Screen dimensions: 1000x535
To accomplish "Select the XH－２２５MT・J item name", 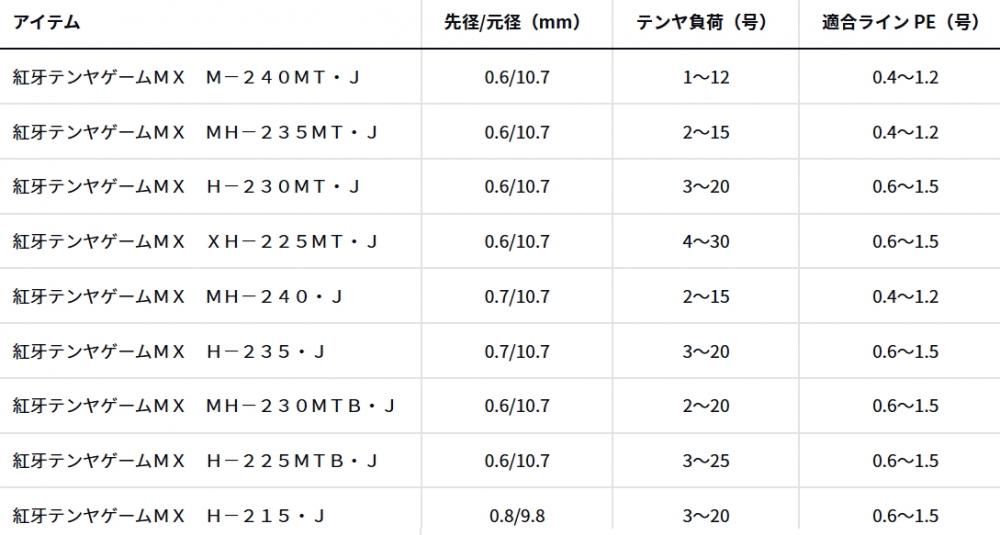I will point(195,242).
